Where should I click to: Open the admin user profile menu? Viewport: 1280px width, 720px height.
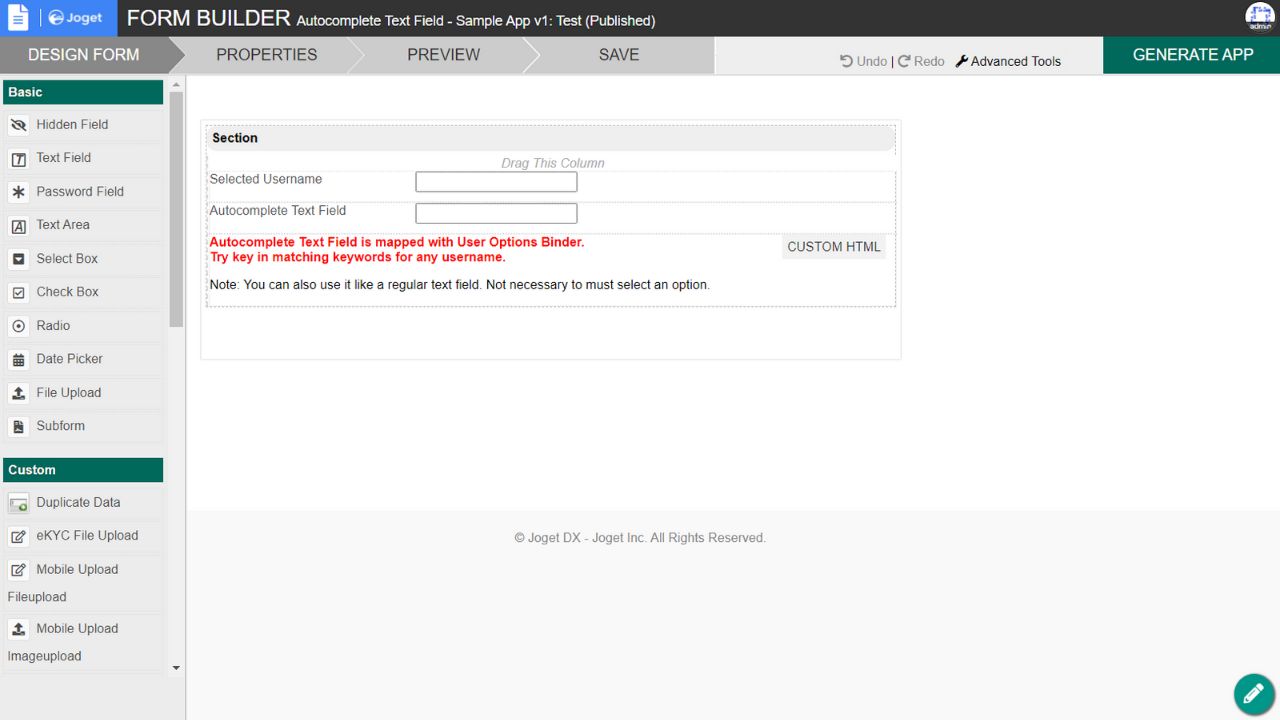click(1259, 18)
